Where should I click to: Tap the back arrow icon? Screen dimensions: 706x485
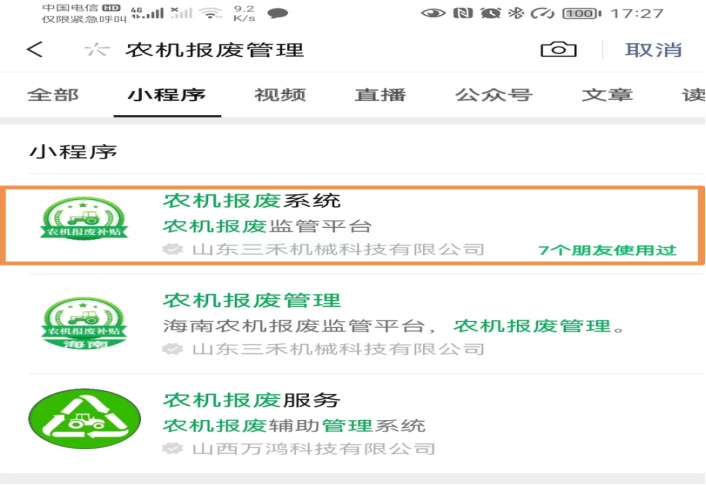35,50
